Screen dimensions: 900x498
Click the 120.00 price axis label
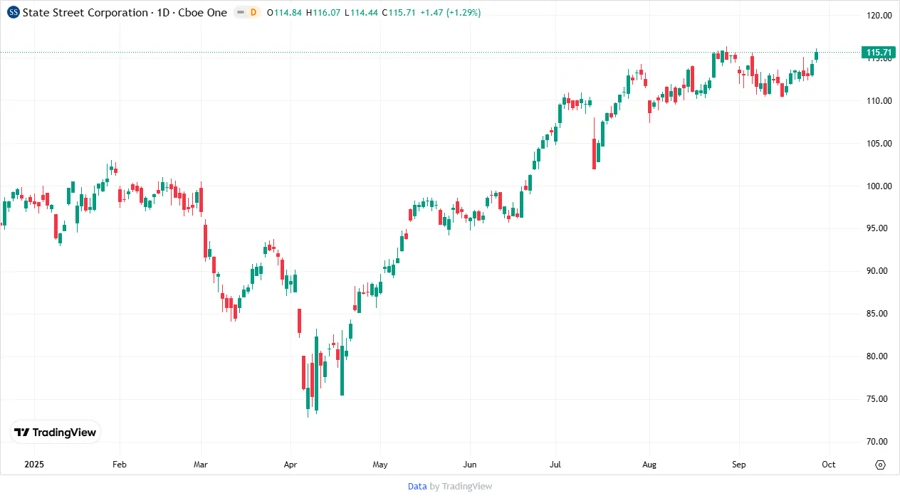(x=879, y=15)
